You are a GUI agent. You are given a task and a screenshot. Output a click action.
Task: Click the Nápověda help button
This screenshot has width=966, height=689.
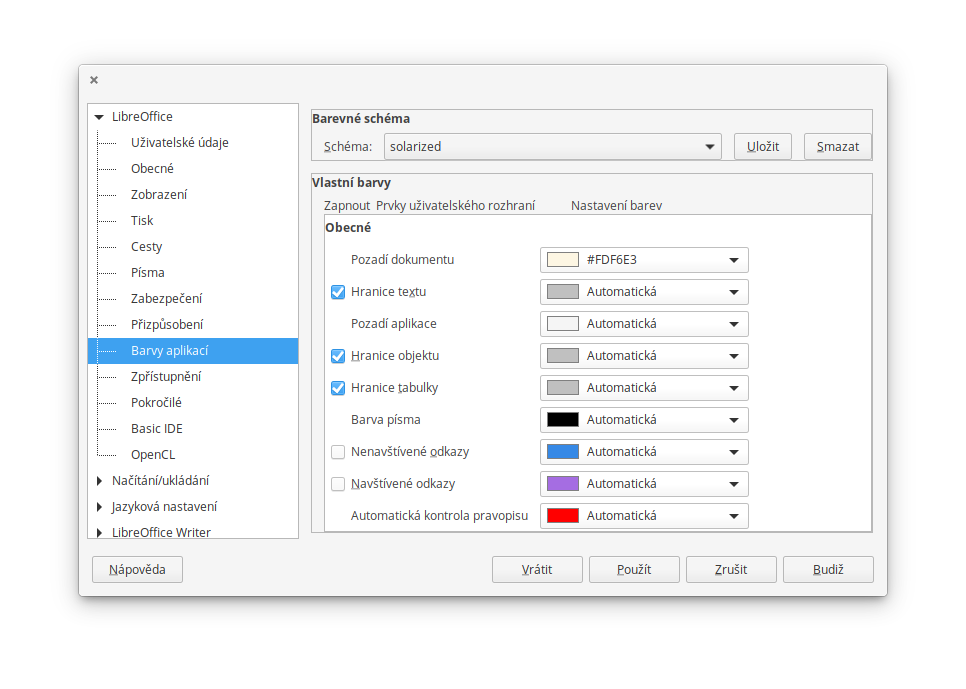pos(137,569)
